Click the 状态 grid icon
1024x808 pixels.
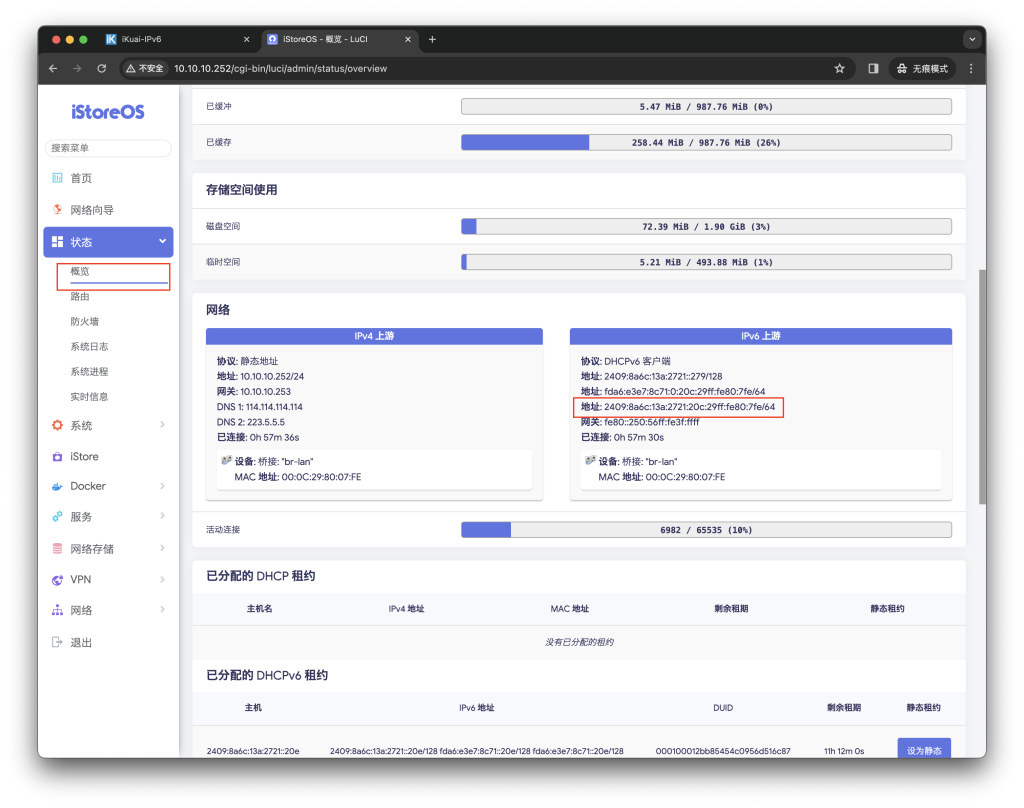57,242
